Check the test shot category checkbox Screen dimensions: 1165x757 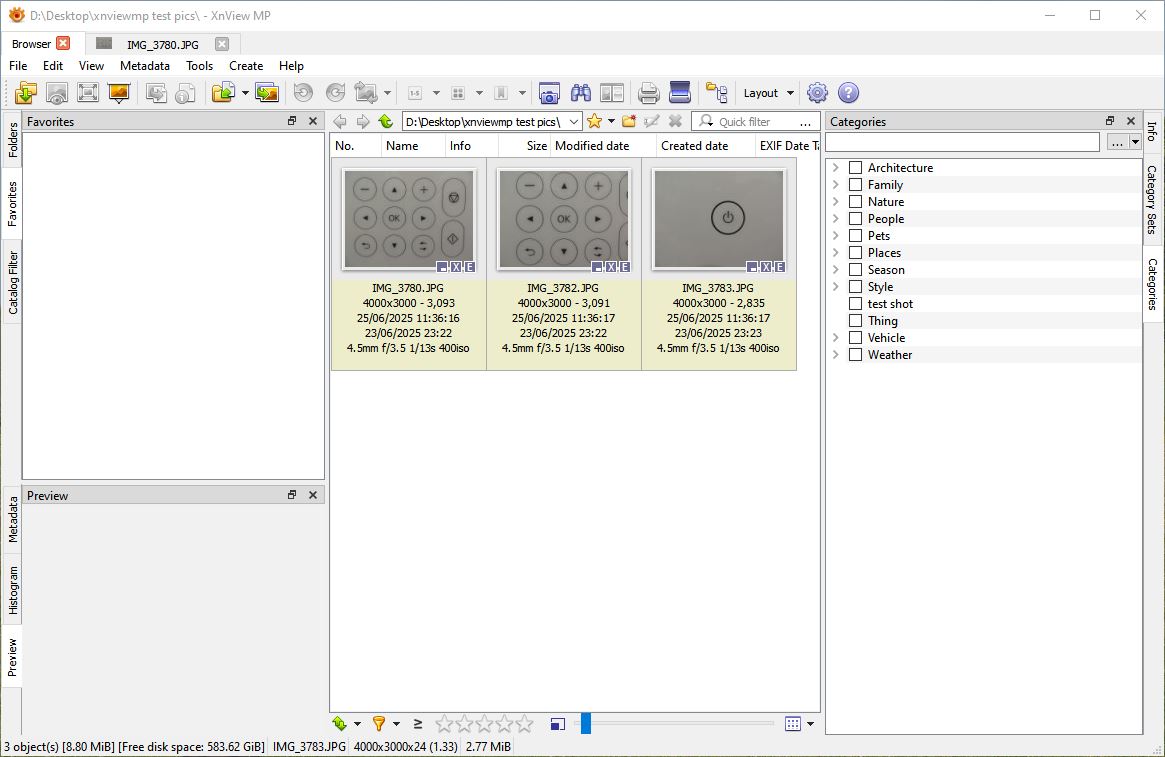click(x=855, y=304)
